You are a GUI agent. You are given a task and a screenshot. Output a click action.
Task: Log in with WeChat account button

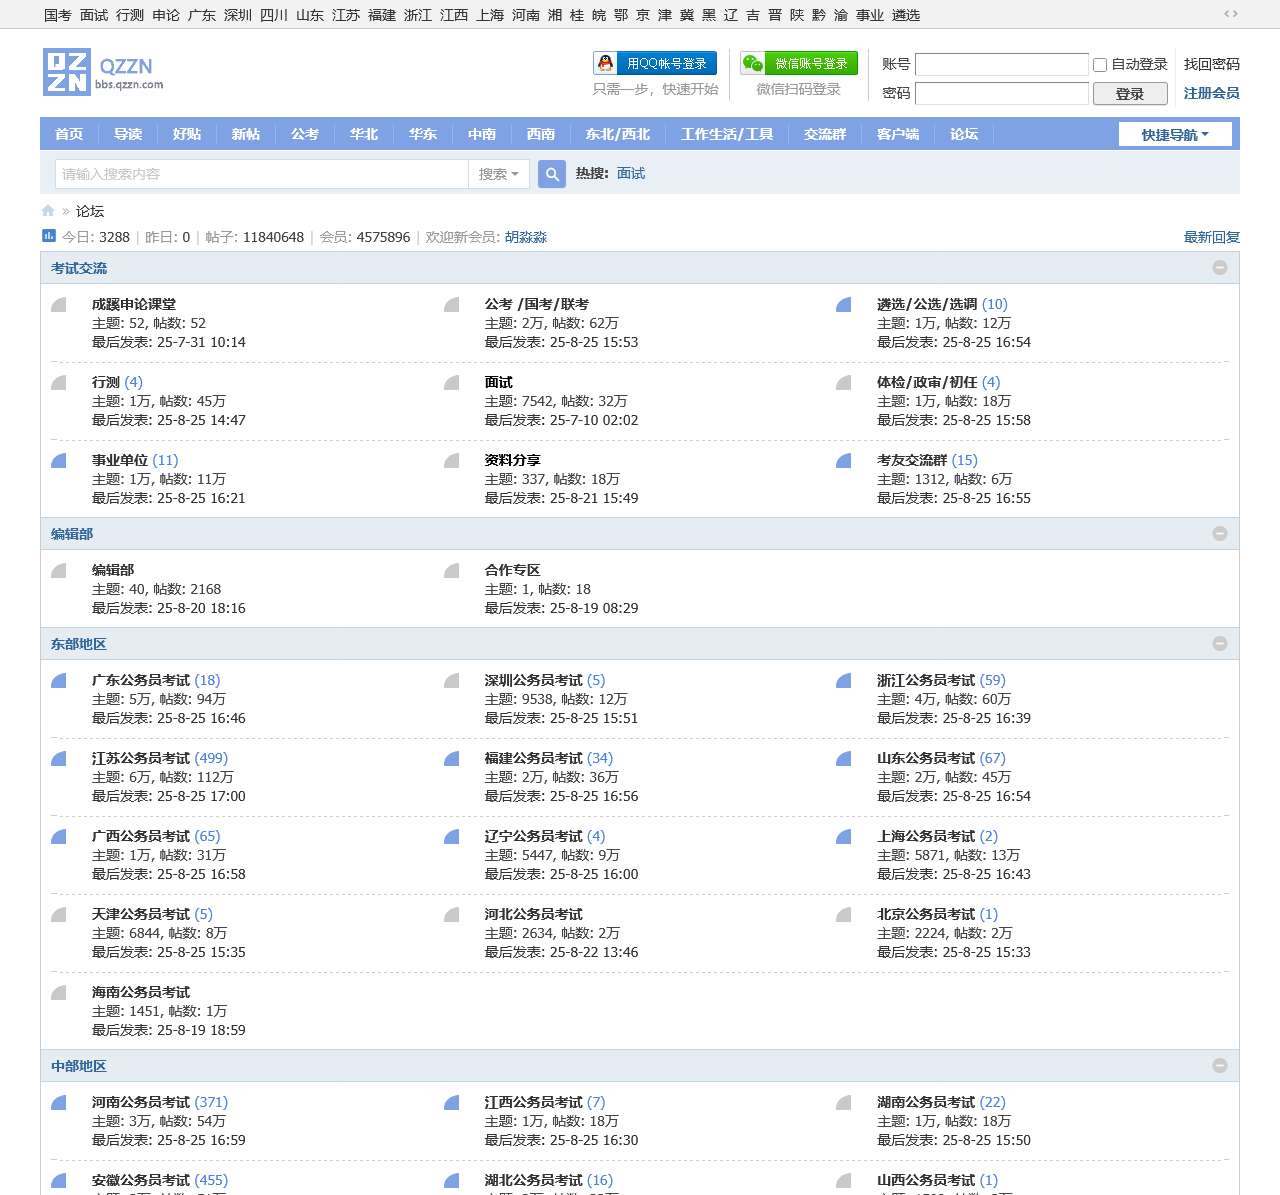tap(799, 63)
